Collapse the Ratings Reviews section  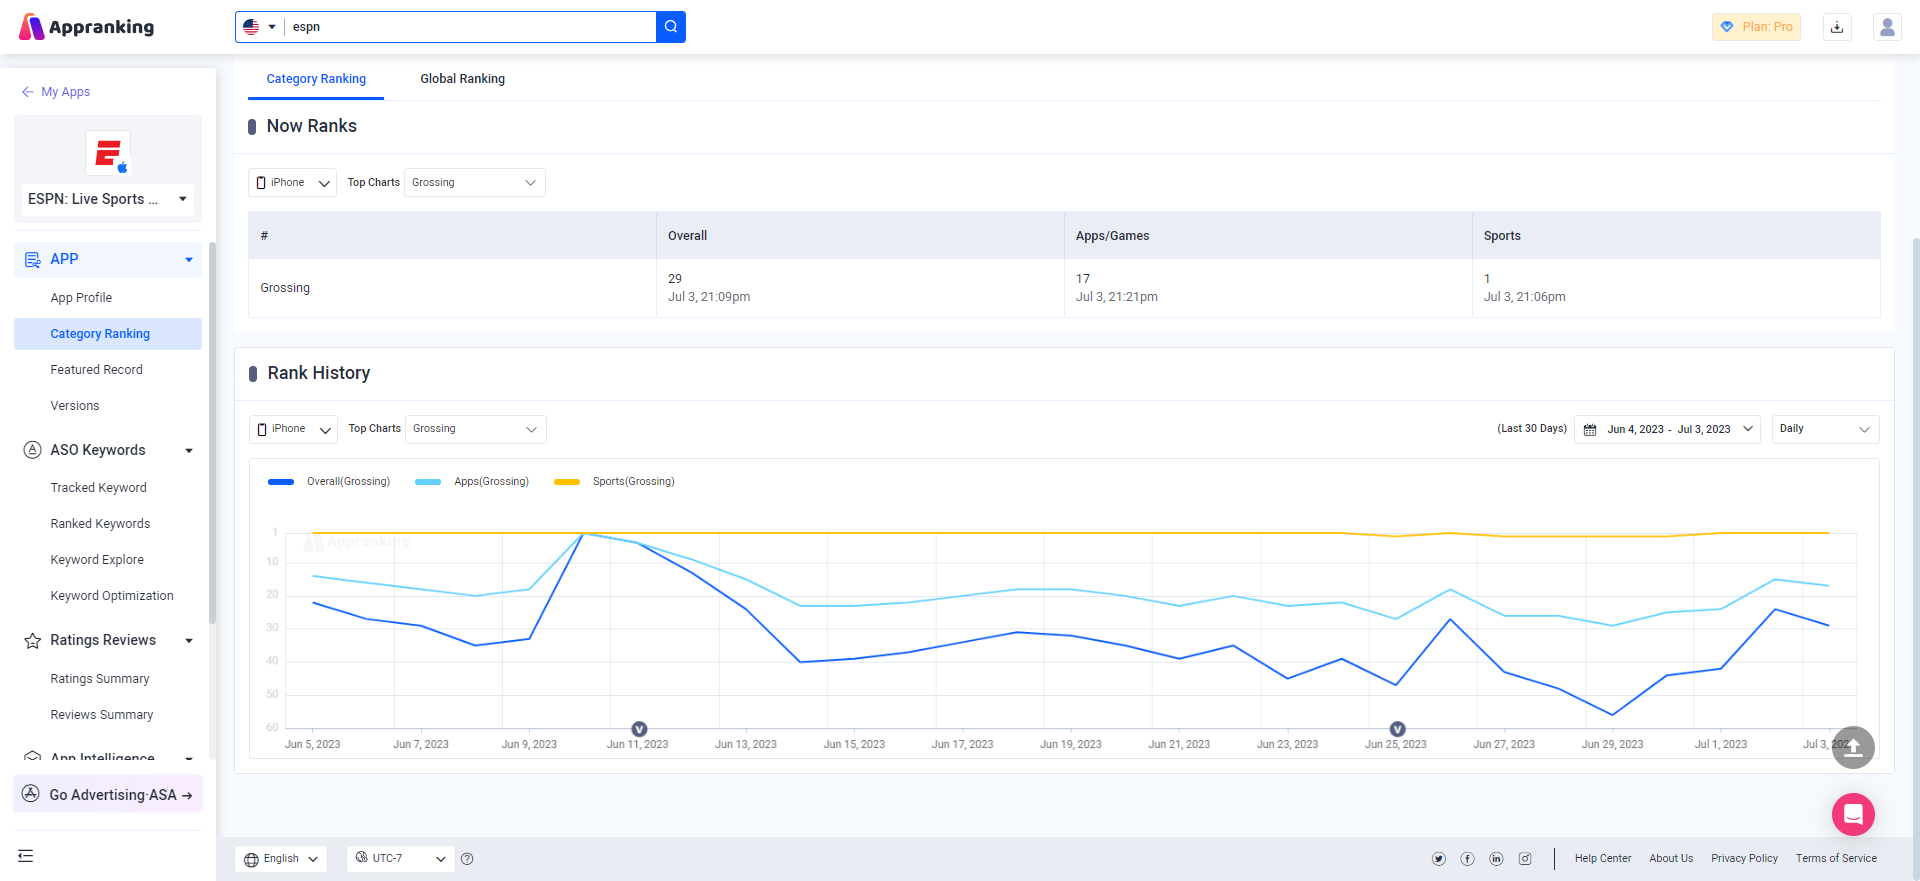click(x=189, y=641)
